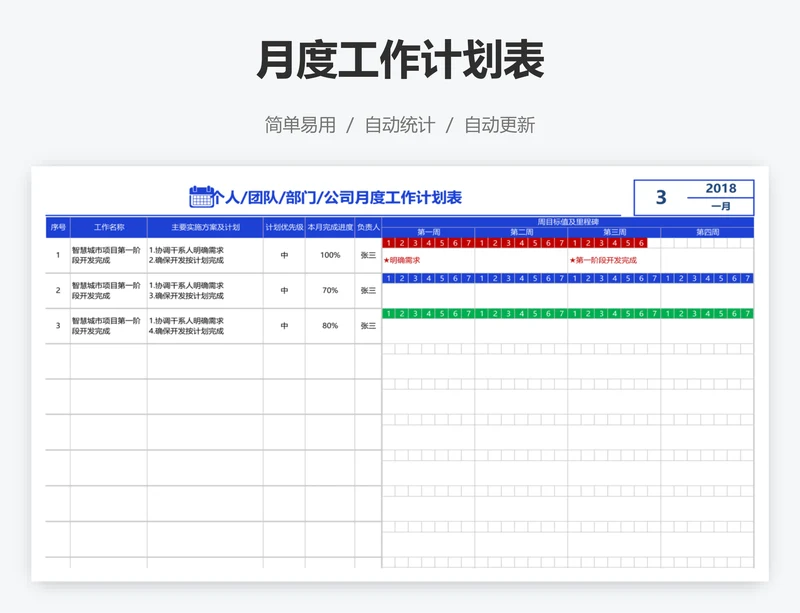The width and height of the screenshot is (800, 613).
Task: Select the plan cell containing 4.确保开发按计划完成
Action: (x=205, y=326)
